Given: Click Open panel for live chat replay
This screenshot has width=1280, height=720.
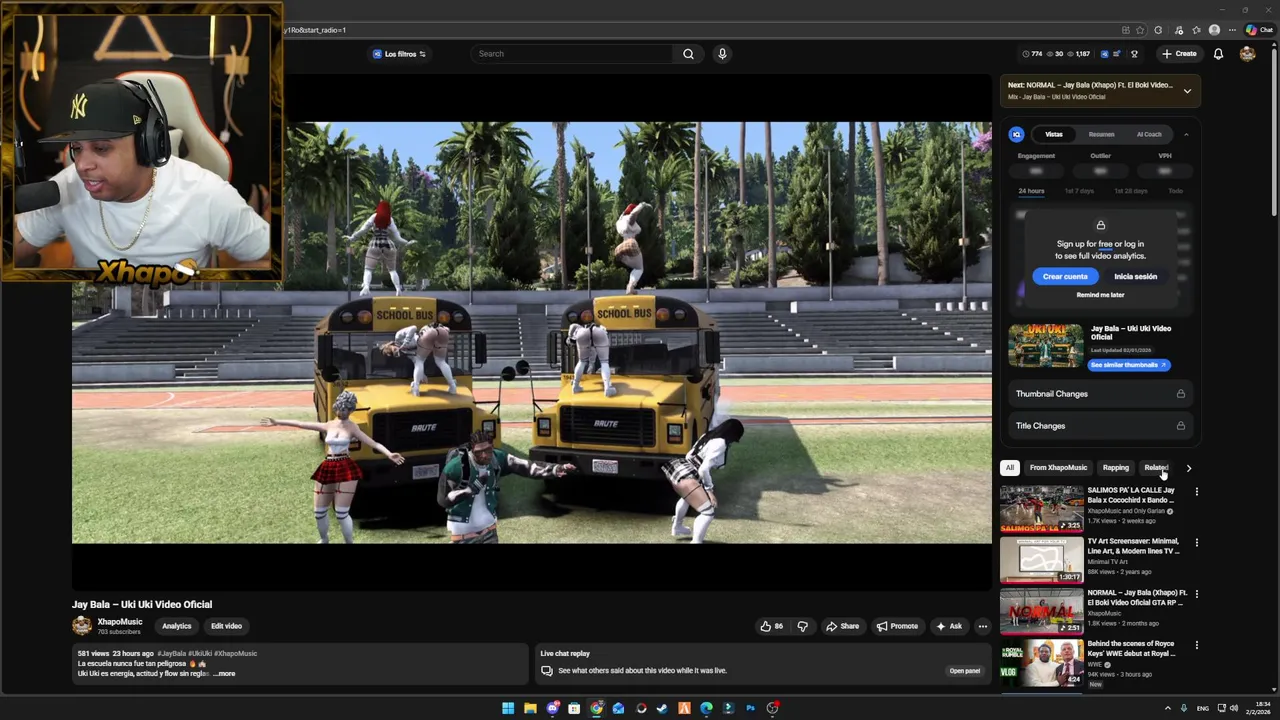Looking at the screenshot, I should [x=964, y=671].
